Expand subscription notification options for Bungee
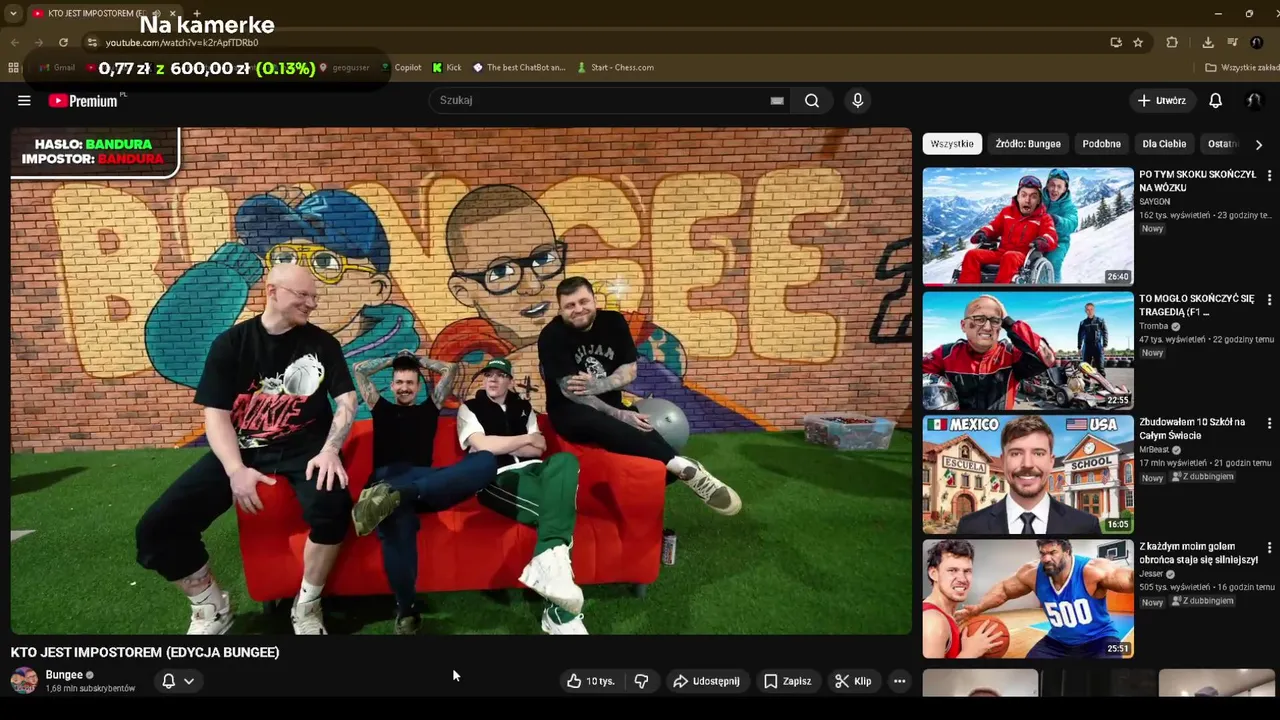 [178, 681]
